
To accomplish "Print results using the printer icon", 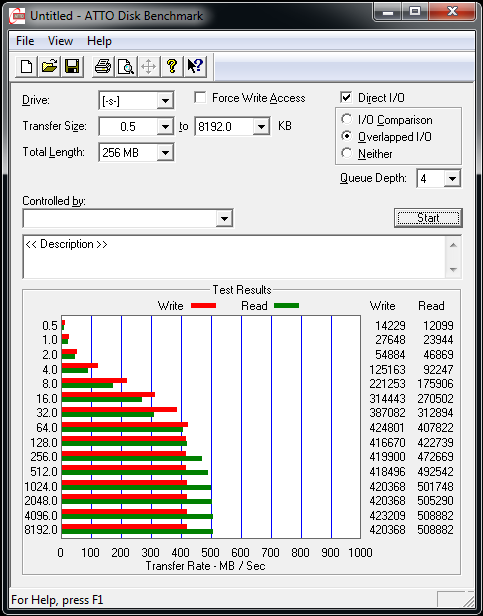I will (x=103, y=66).
